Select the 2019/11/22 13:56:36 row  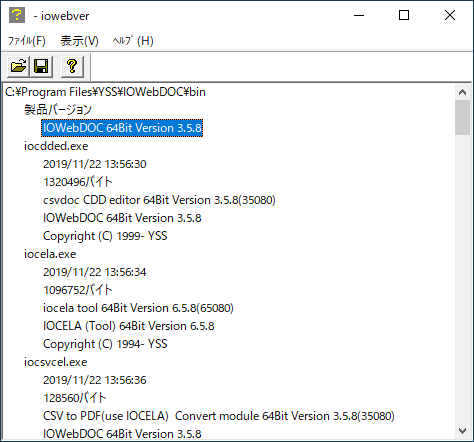95,380
